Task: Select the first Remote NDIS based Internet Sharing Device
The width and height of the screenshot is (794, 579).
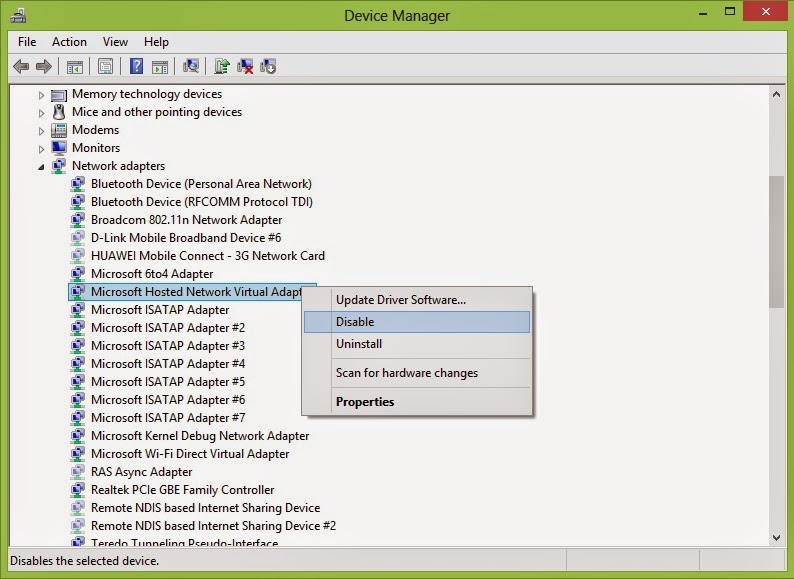Action: click(x=206, y=508)
